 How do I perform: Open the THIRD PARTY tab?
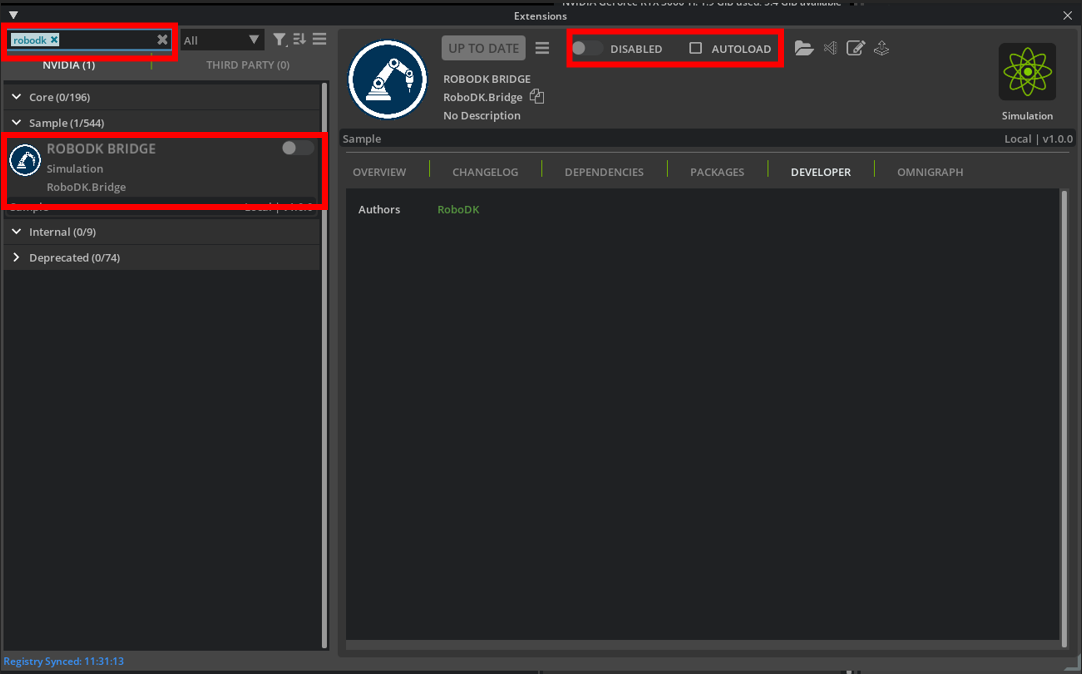tap(247, 64)
